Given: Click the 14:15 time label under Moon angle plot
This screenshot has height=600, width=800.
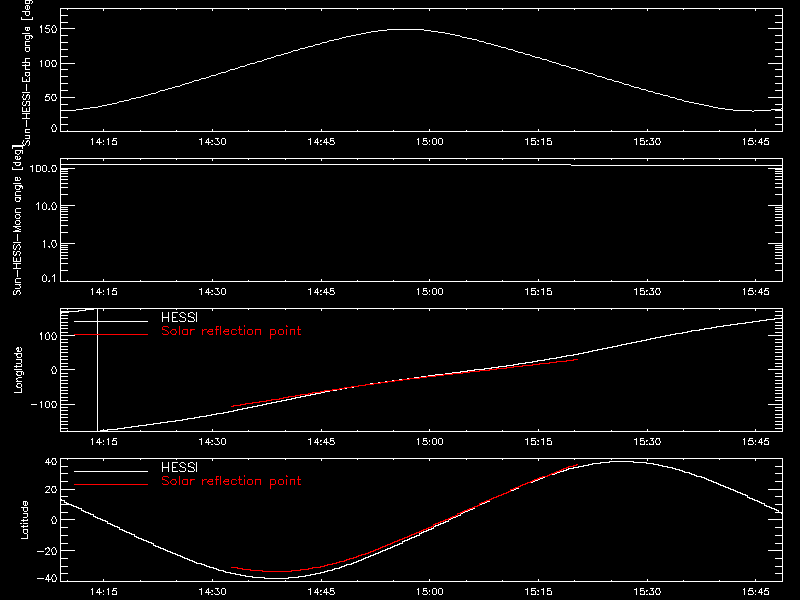Looking at the screenshot, I should [x=104, y=292].
